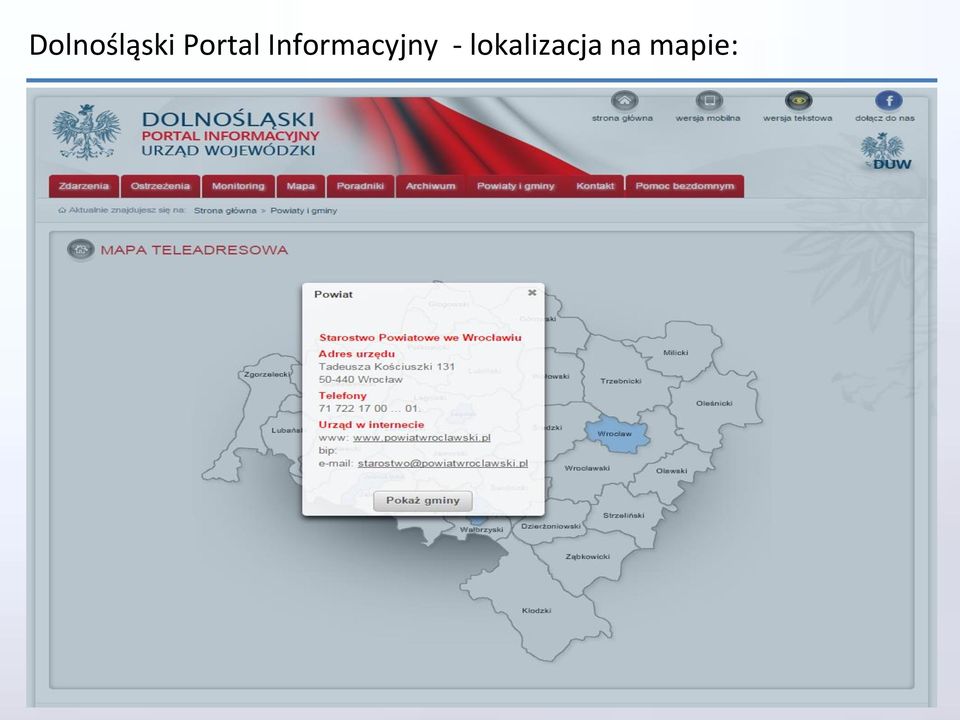Click the Mapa Teleadresowa phone icon
960x720 pixels.
81,250
